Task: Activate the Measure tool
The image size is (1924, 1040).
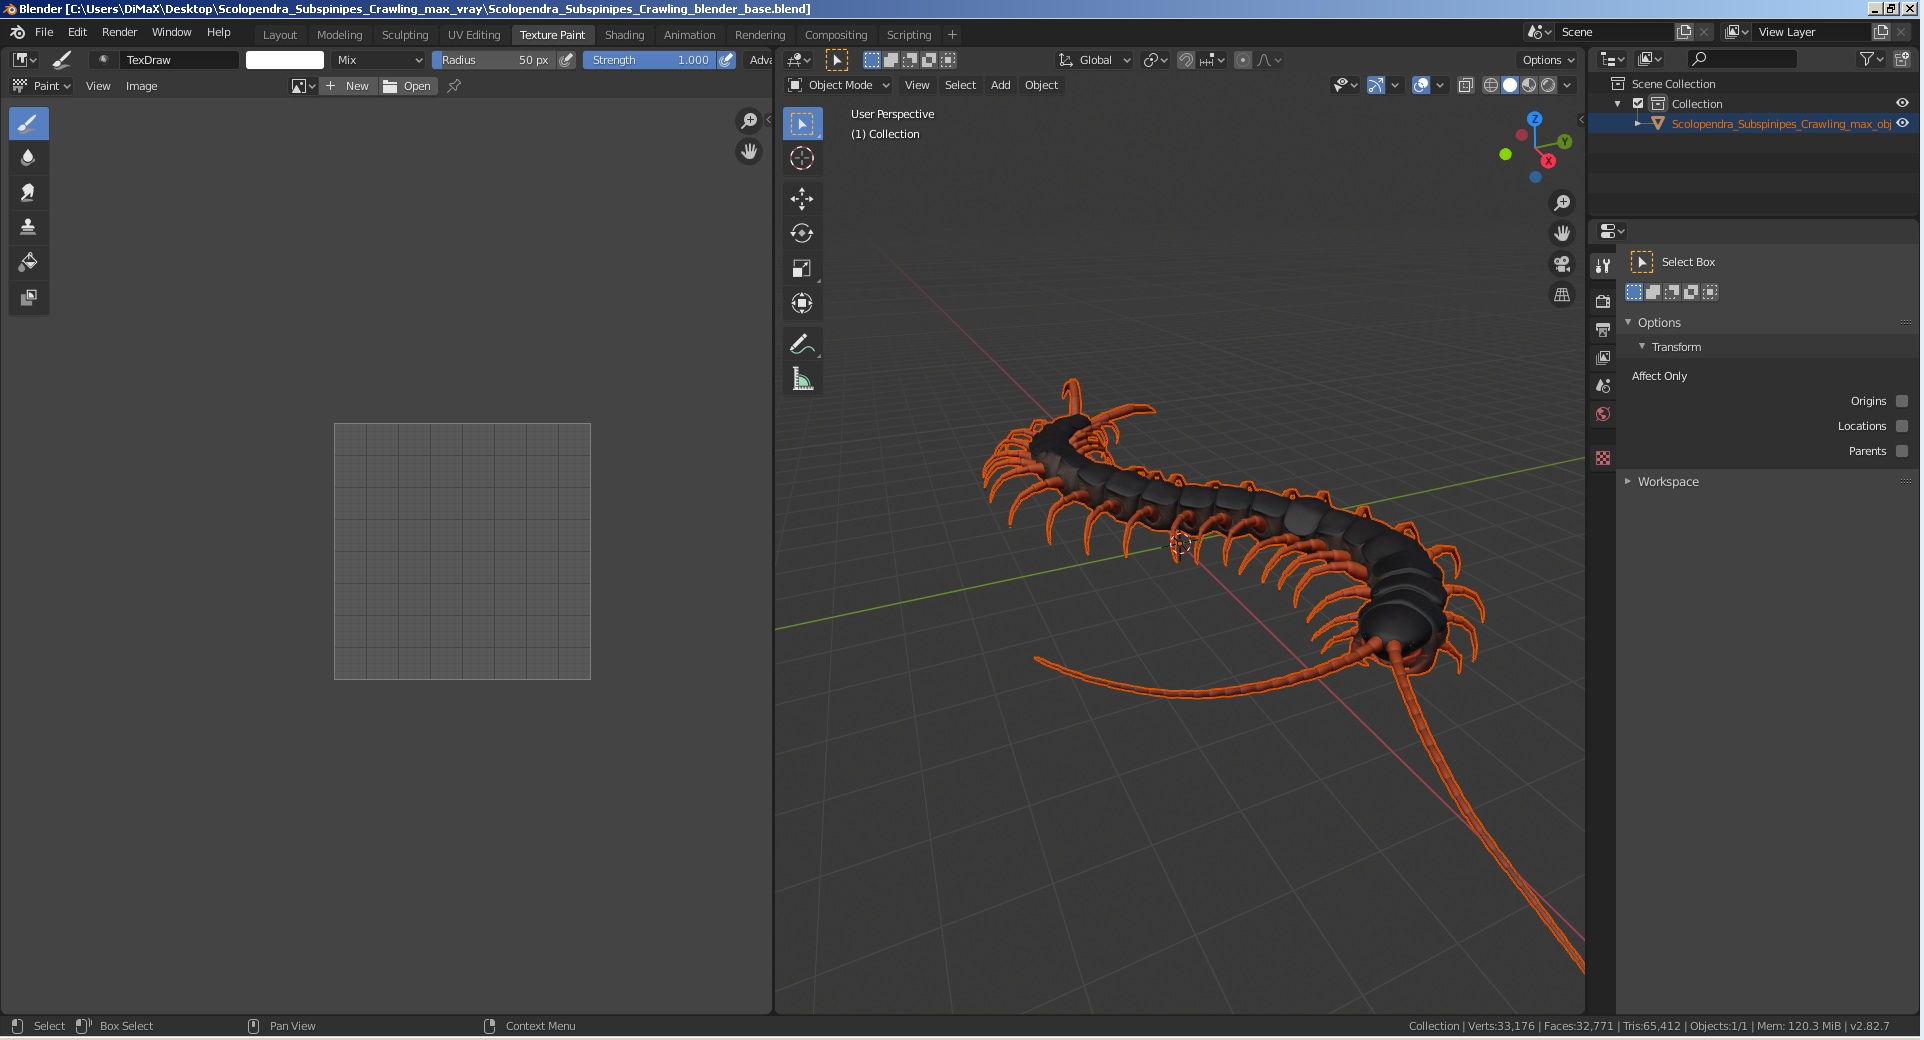Action: [802, 379]
